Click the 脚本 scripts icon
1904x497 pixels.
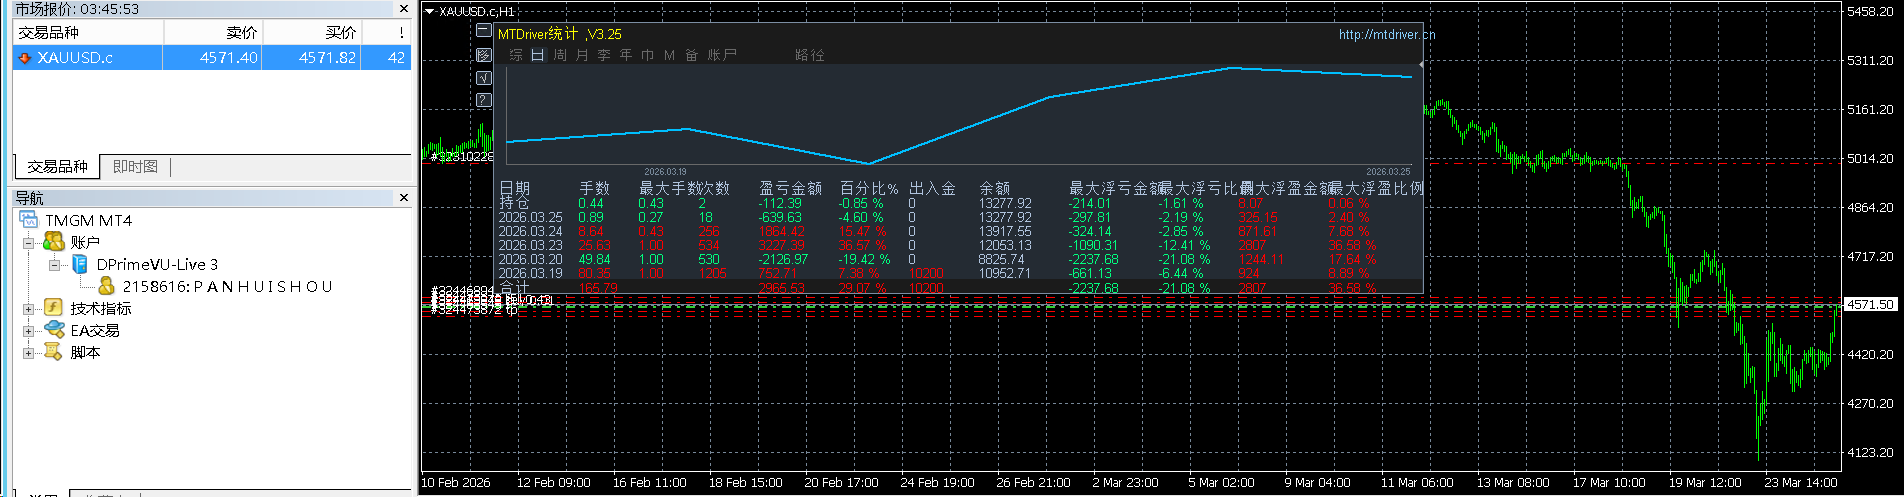[x=54, y=352]
